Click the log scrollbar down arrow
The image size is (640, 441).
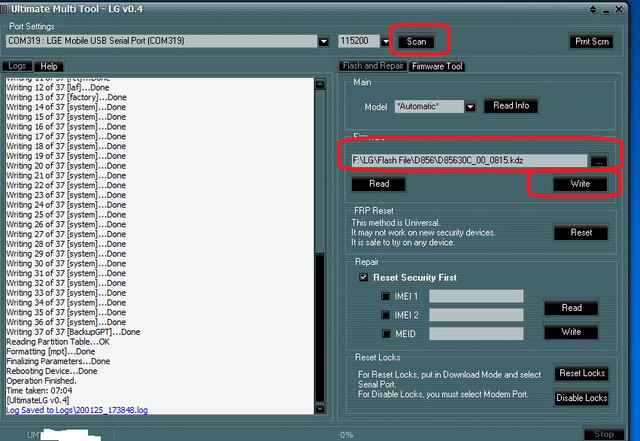320,408
